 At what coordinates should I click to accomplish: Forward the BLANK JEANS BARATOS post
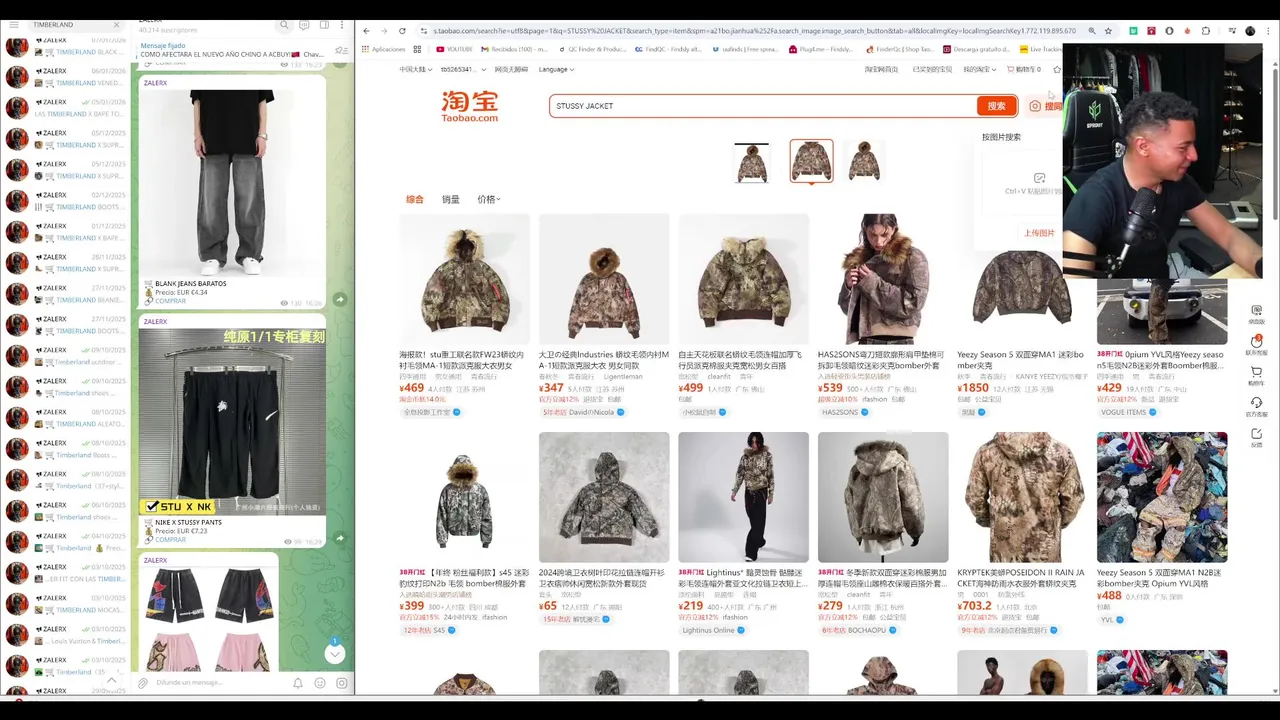pyautogui.click(x=340, y=299)
